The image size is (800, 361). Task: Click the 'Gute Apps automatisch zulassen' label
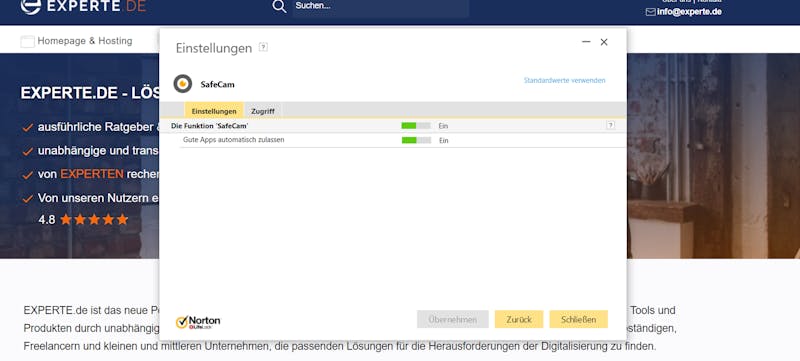234,140
